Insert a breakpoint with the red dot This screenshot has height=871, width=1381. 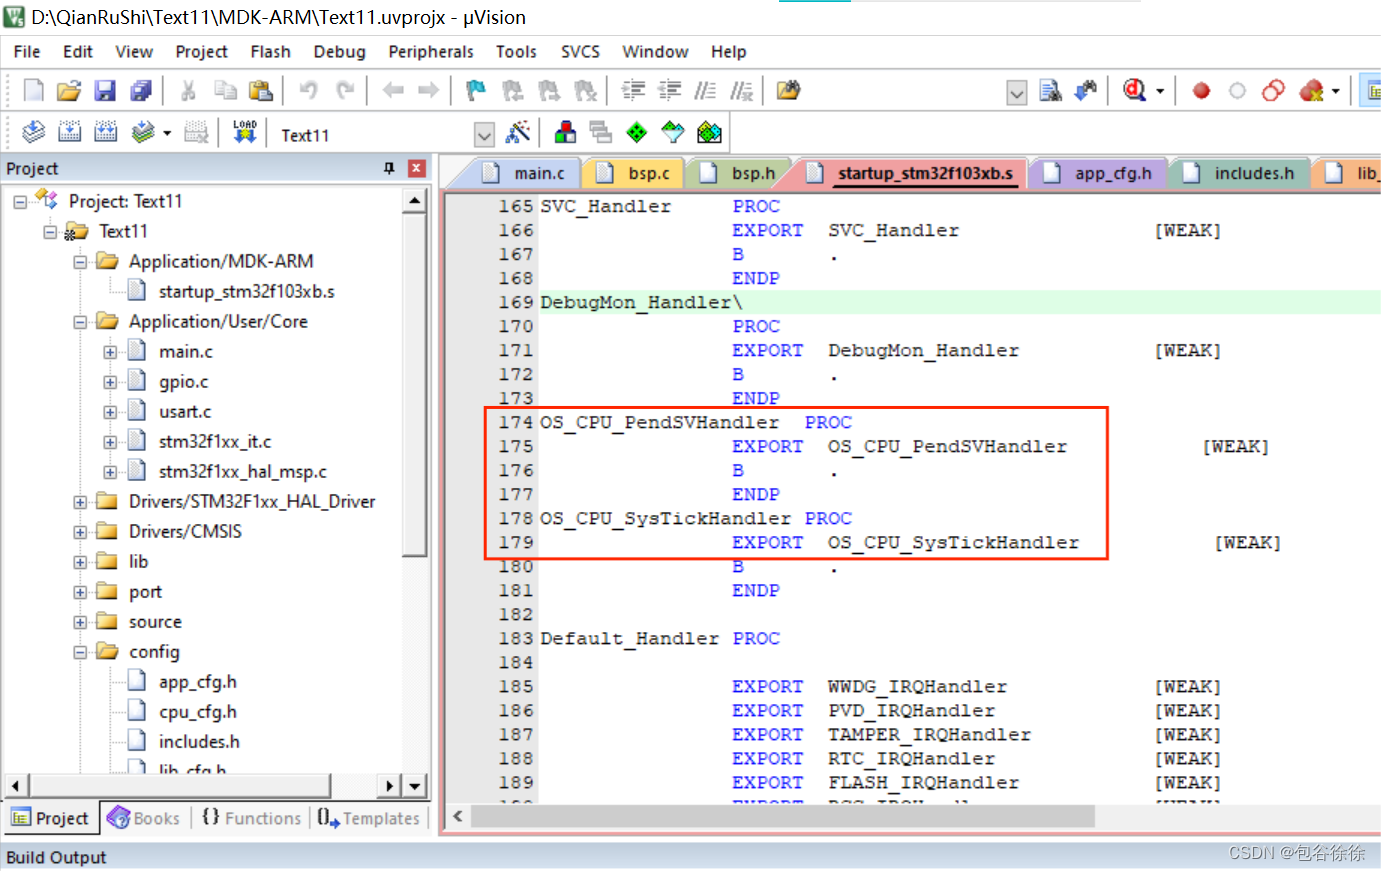[x=1201, y=91]
